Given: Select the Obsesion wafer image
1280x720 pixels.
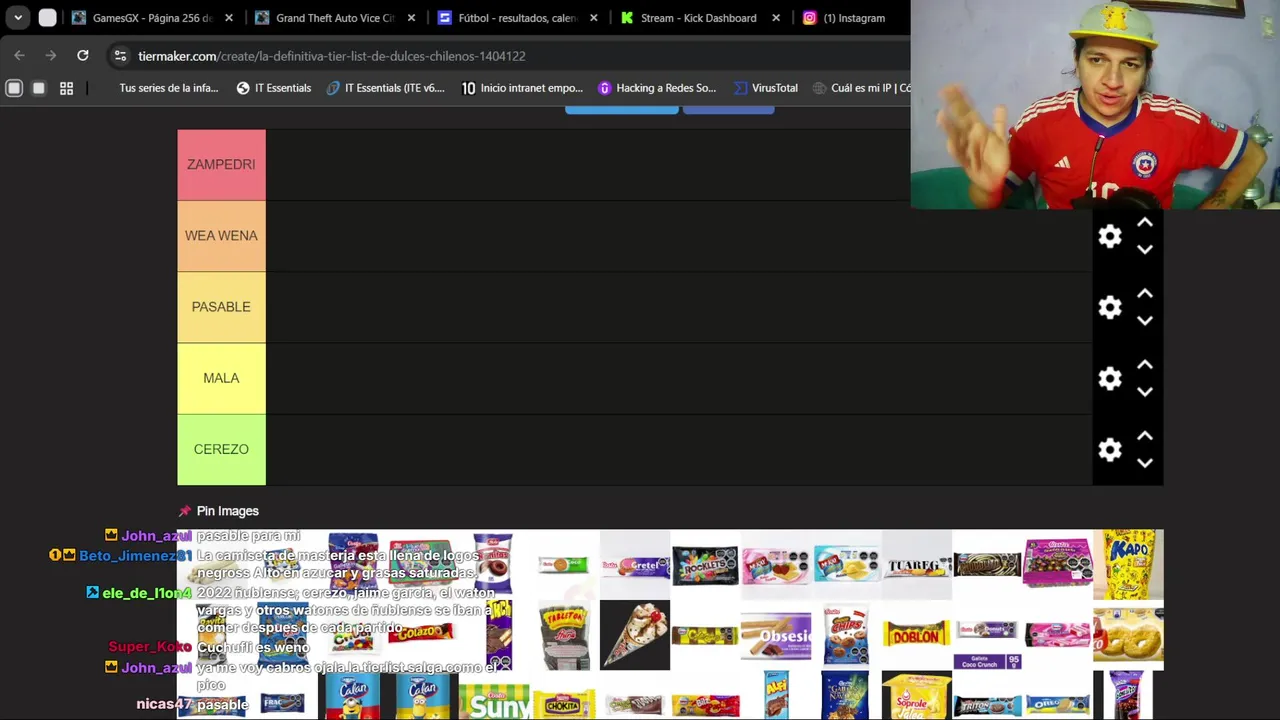Looking at the screenshot, I should point(776,635).
